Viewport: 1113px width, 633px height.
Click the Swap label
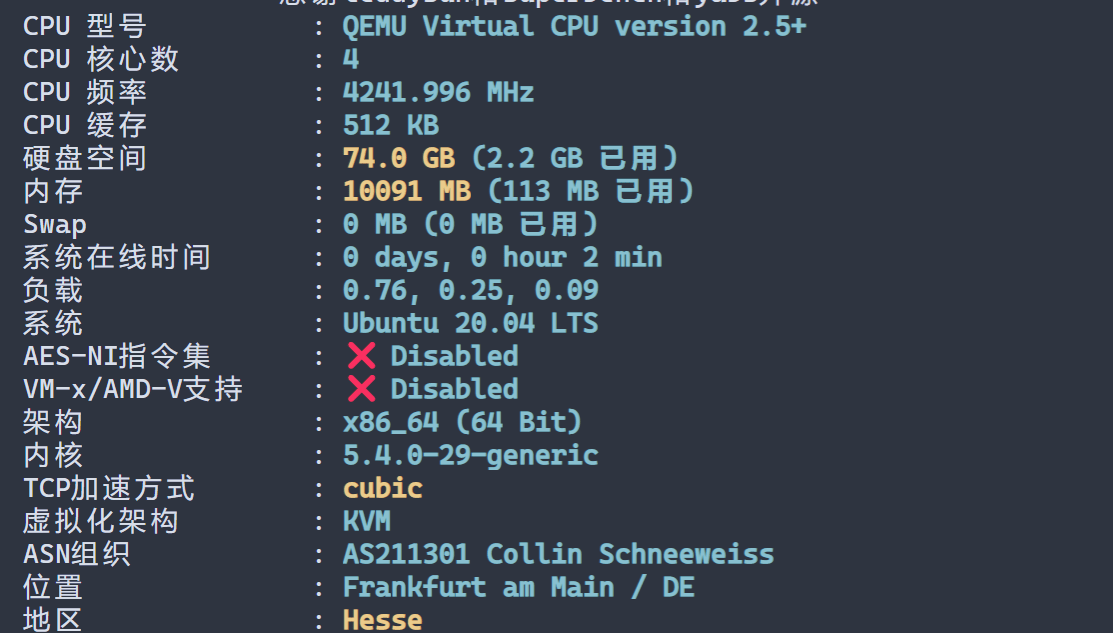coord(55,224)
